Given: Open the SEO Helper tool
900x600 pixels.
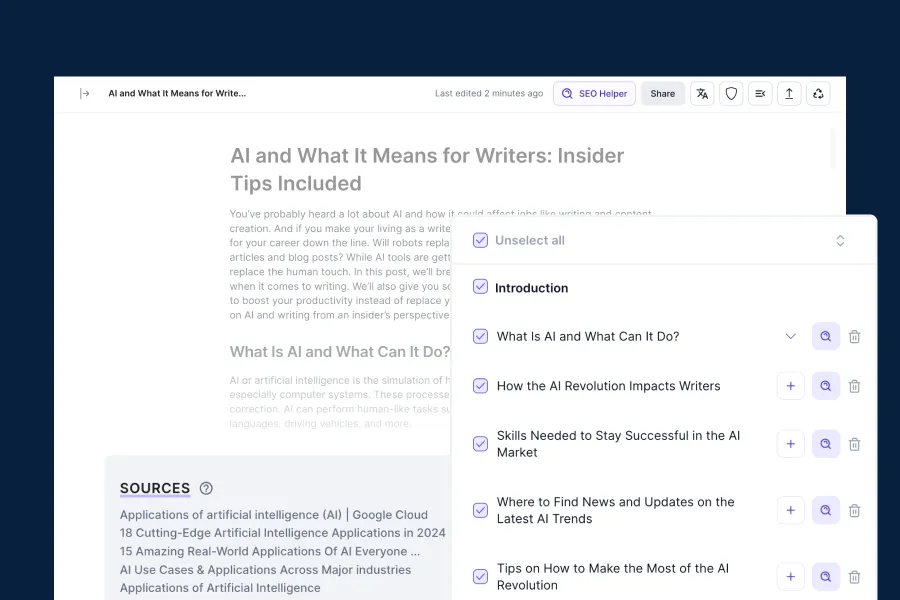Looking at the screenshot, I should 594,94.
